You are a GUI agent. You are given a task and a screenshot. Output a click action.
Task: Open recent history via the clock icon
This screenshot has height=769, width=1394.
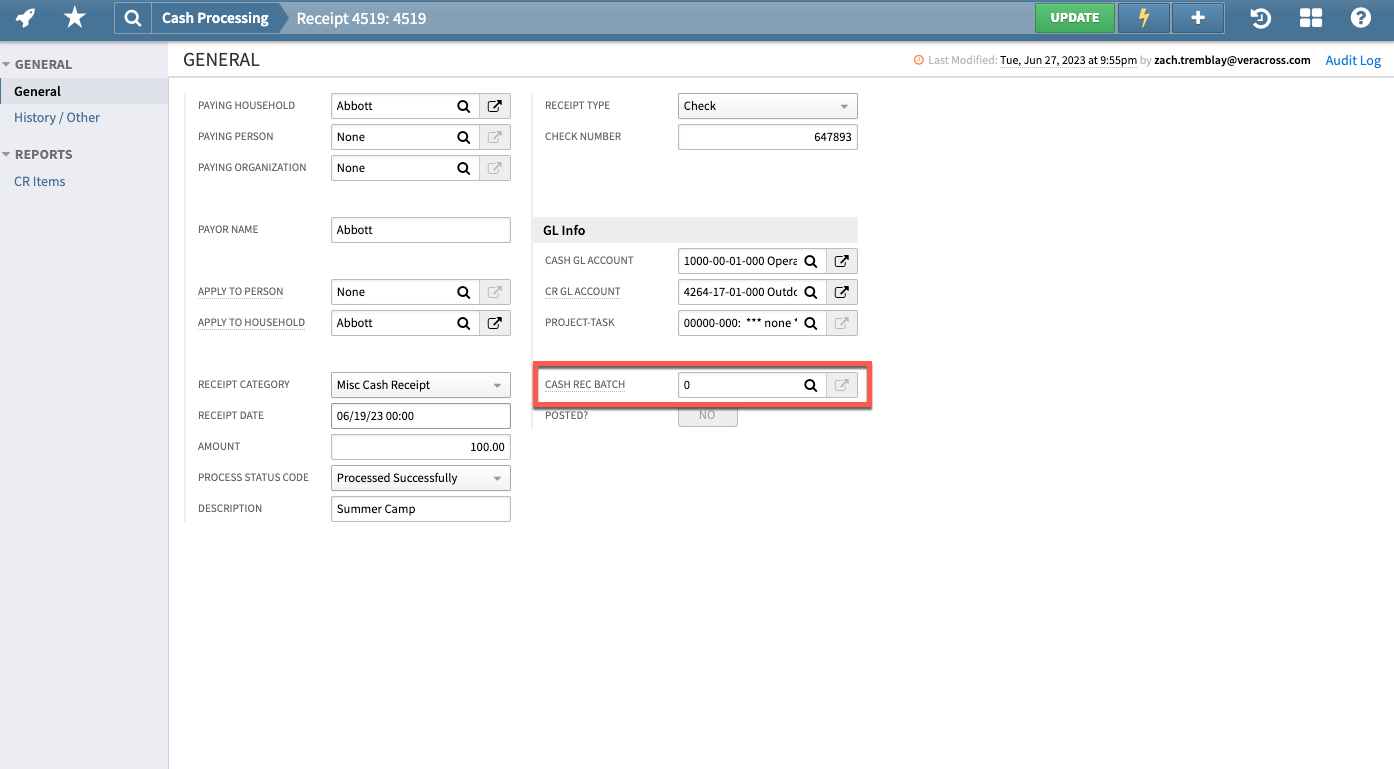click(x=1260, y=17)
